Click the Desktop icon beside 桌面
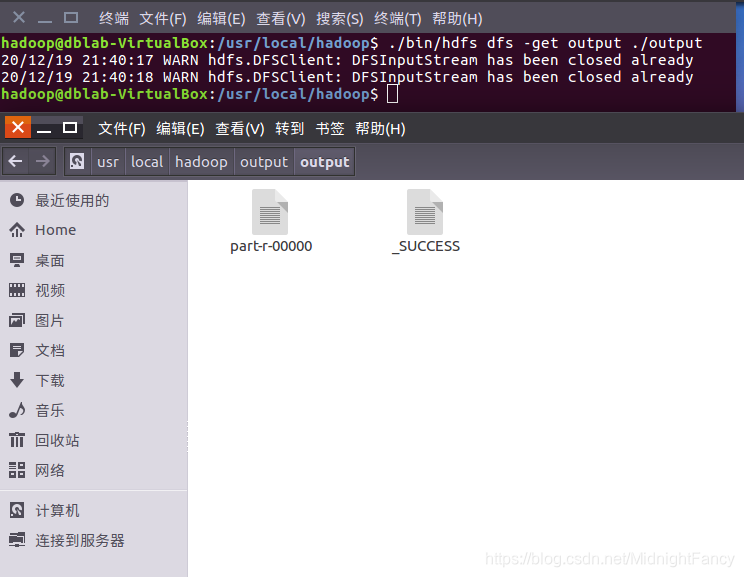Viewport: 744px width, 577px height. (x=17, y=260)
